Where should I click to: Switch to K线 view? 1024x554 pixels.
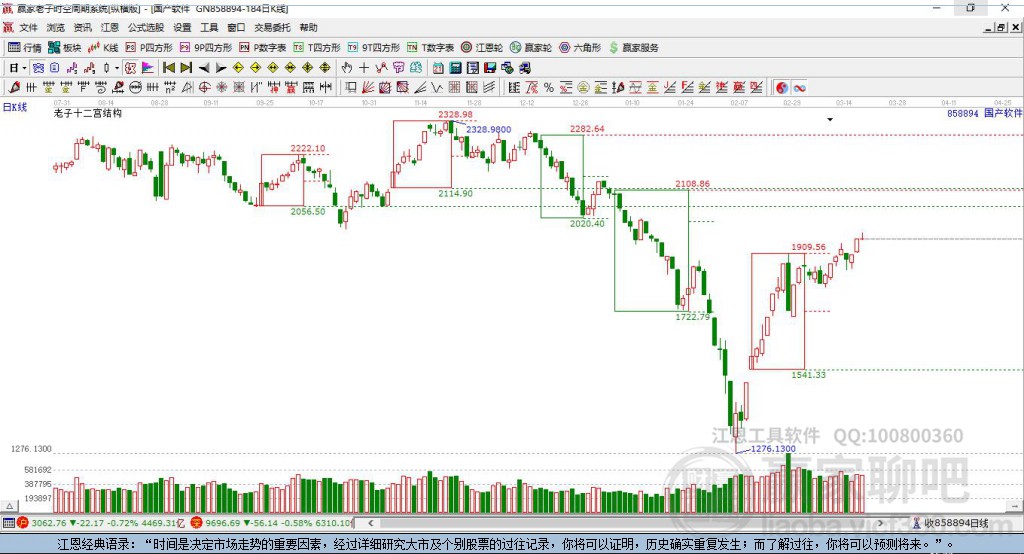(x=103, y=48)
